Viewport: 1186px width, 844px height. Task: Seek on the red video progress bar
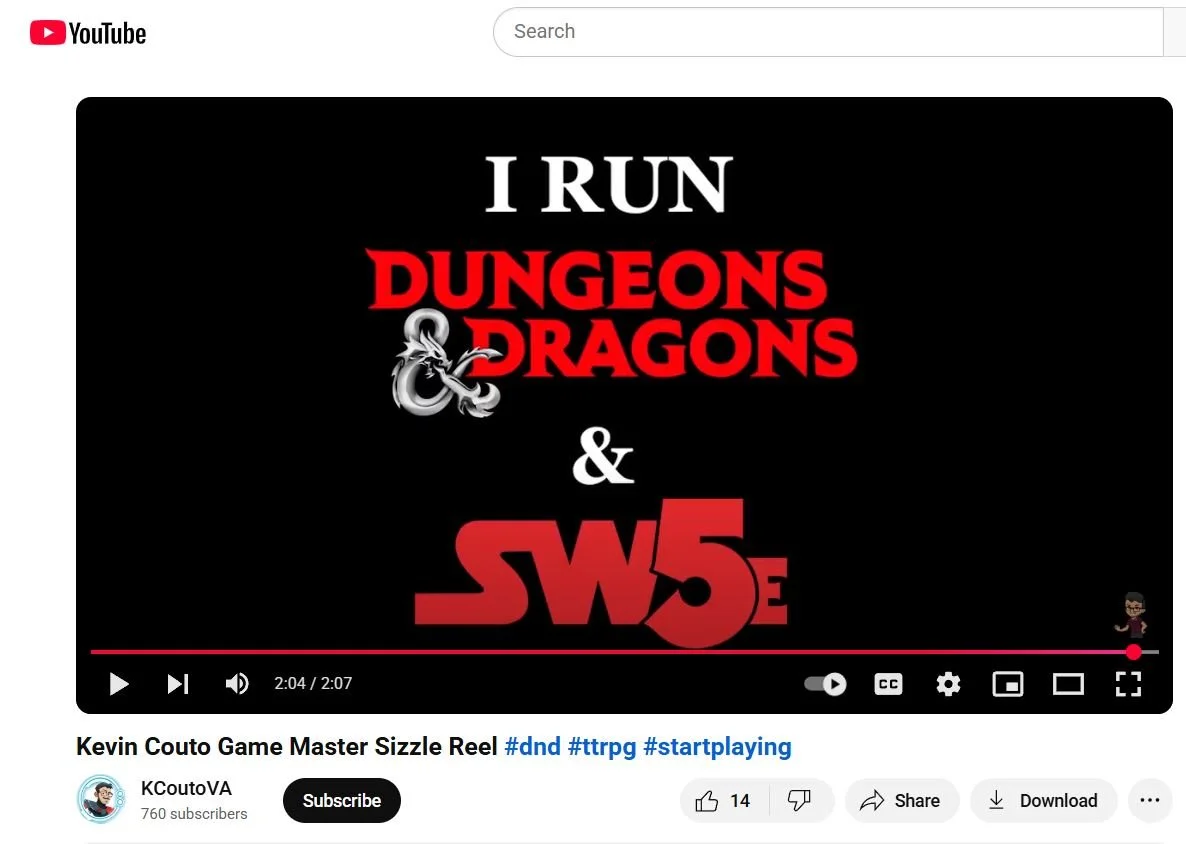point(624,651)
